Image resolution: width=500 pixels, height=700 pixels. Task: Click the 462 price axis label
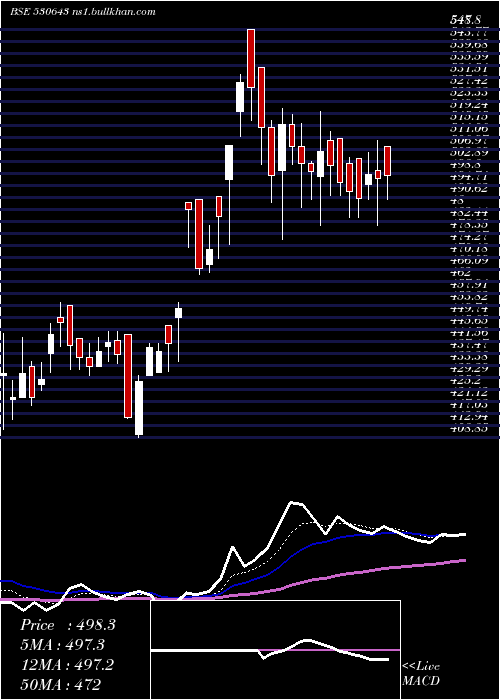(x=461, y=272)
